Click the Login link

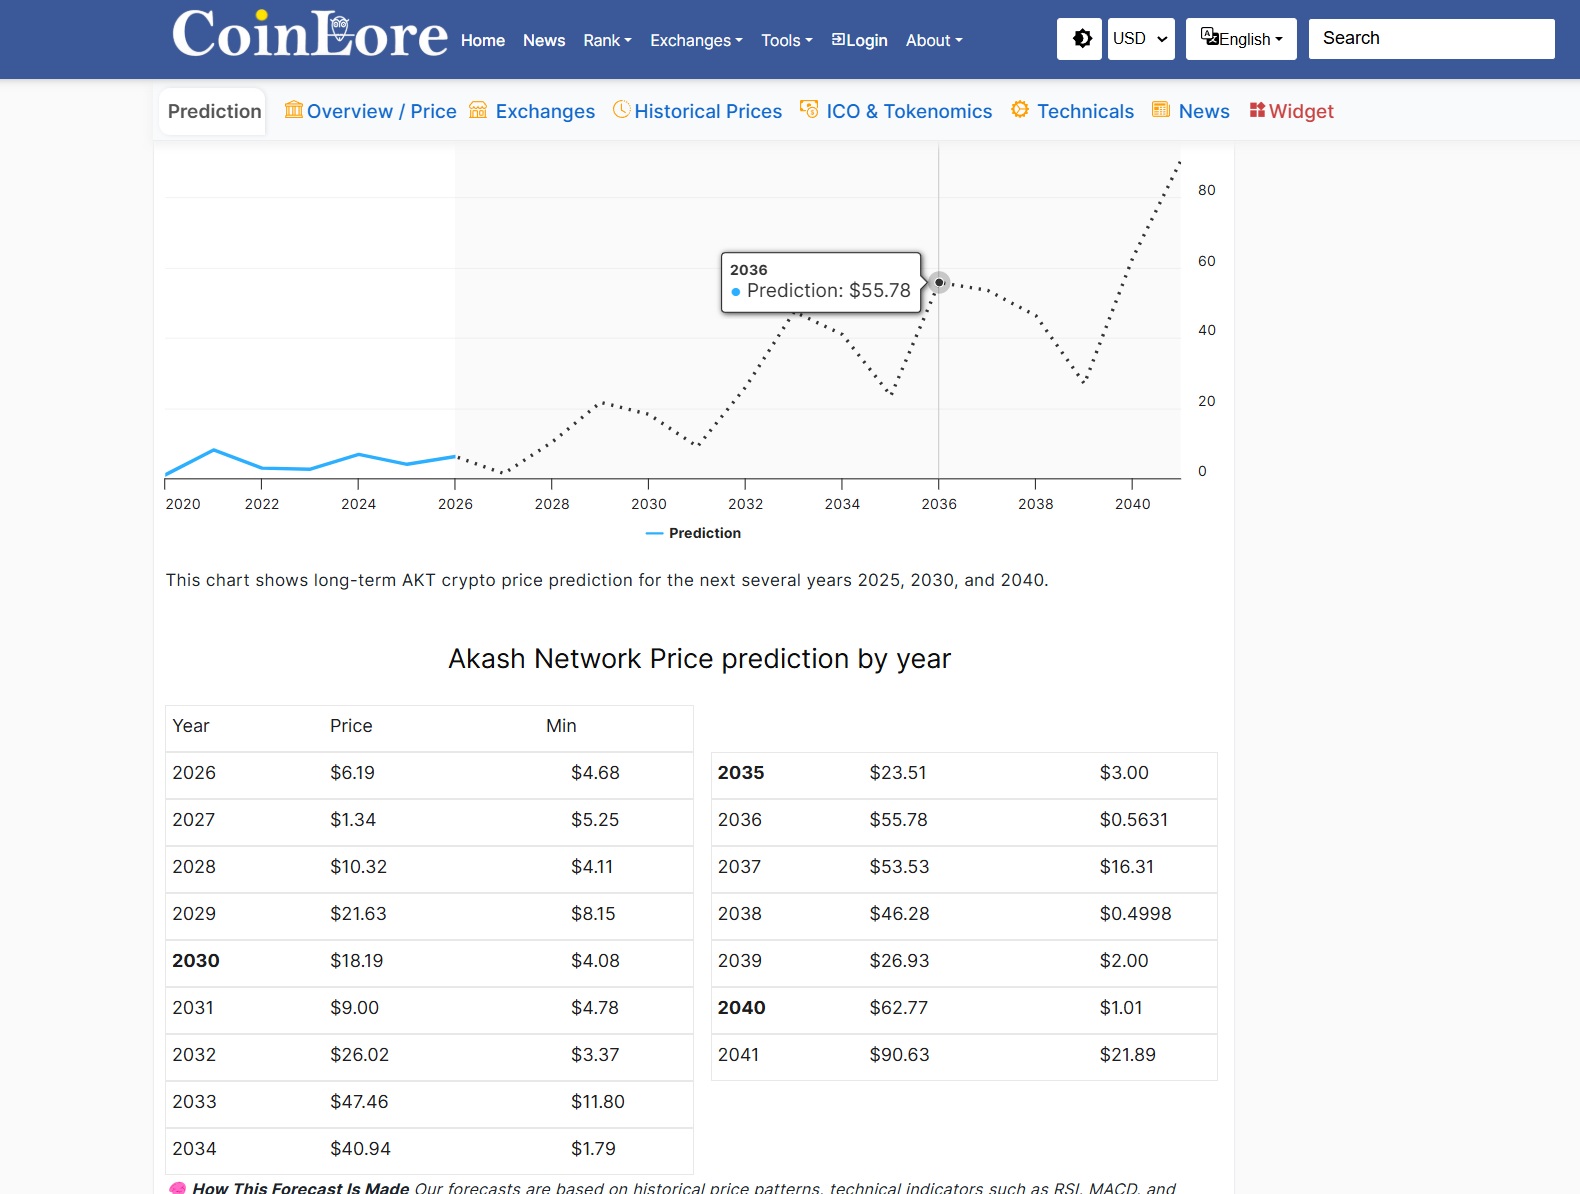click(x=860, y=40)
